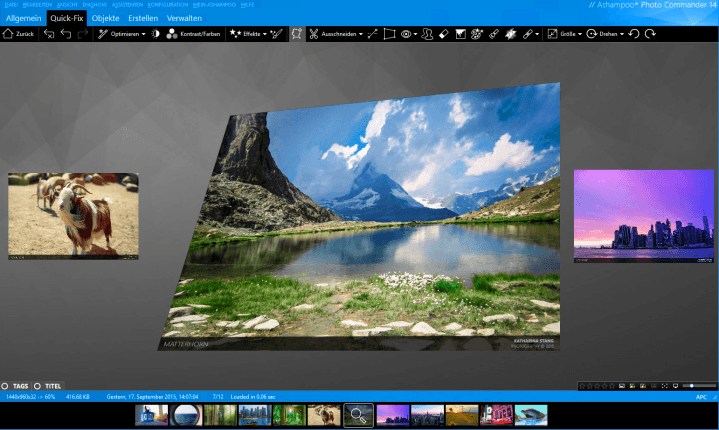Image resolution: width=719 pixels, height=430 pixels.
Task: Select the perspective correction quadrilateral tool
Action: (389, 34)
